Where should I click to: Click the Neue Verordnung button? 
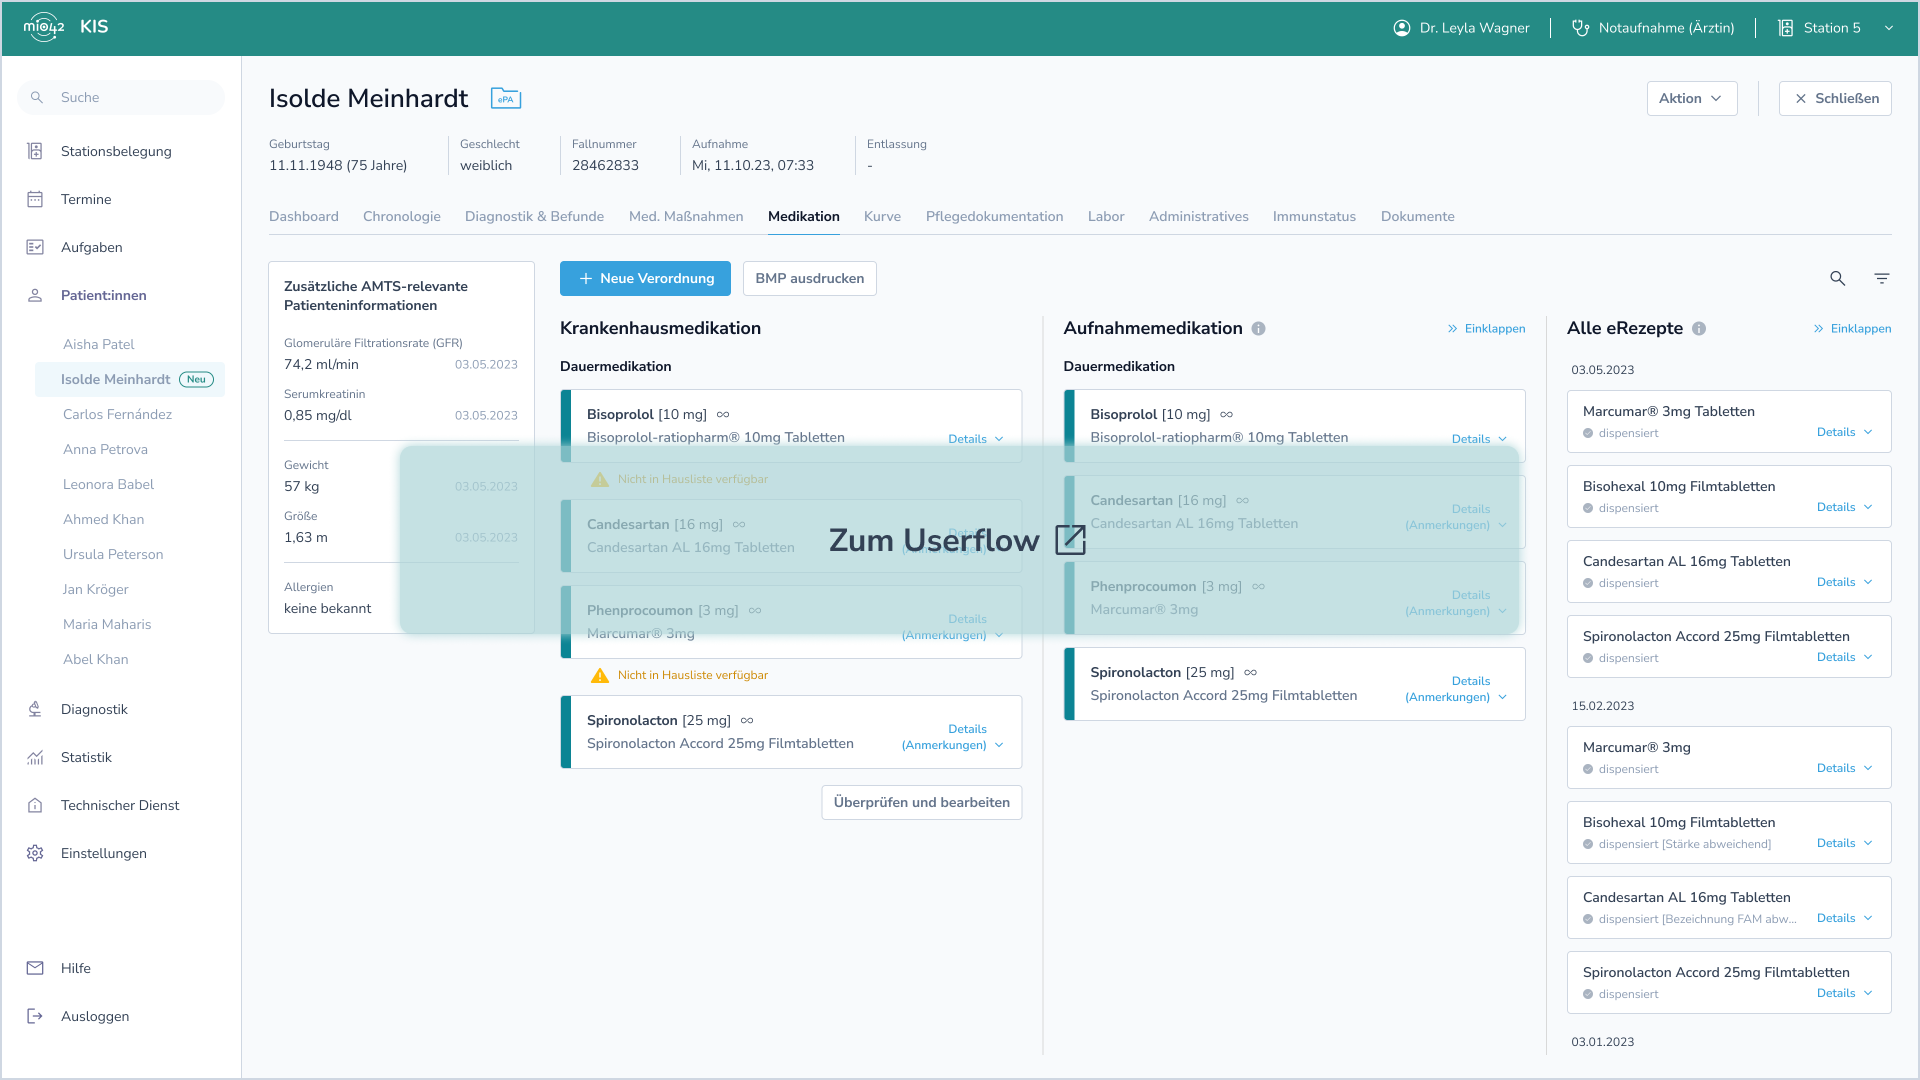[x=645, y=279]
